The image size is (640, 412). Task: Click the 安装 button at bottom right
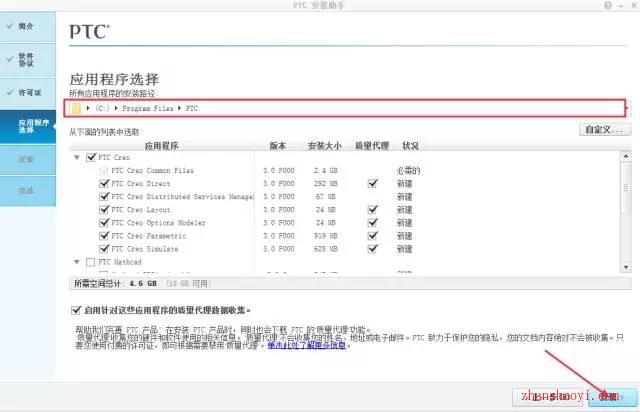coord(612,396)
